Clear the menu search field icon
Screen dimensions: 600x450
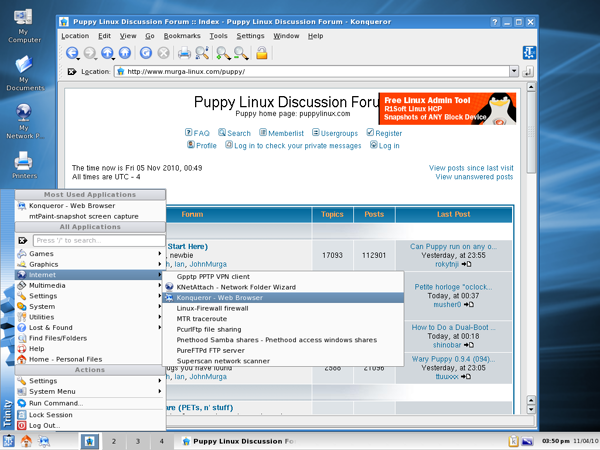[23, 240]
